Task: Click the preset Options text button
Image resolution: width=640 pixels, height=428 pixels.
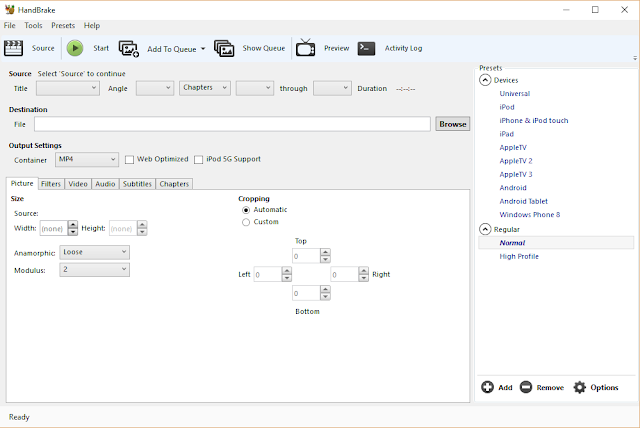Action: [x=604, y=388]
